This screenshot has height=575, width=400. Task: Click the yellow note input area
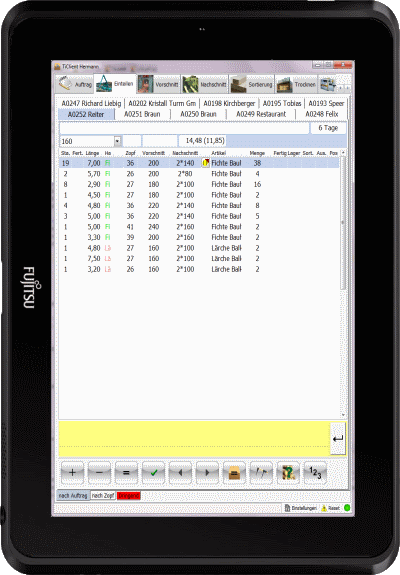(x=194, y=439)
